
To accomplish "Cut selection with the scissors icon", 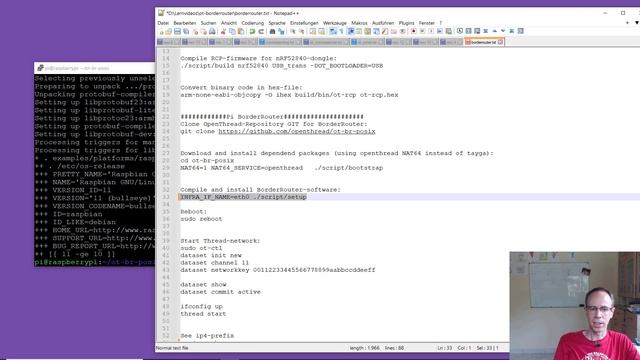I will (223, 31).
